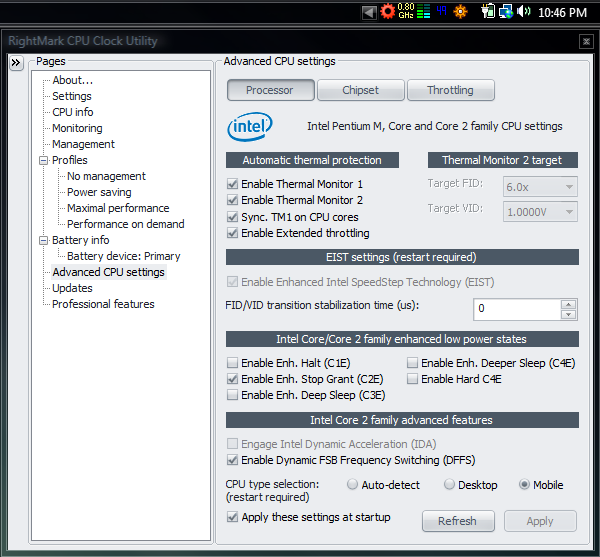Select the Performance on demand profile
Screen dimensions: 600x557
point(126,224)
